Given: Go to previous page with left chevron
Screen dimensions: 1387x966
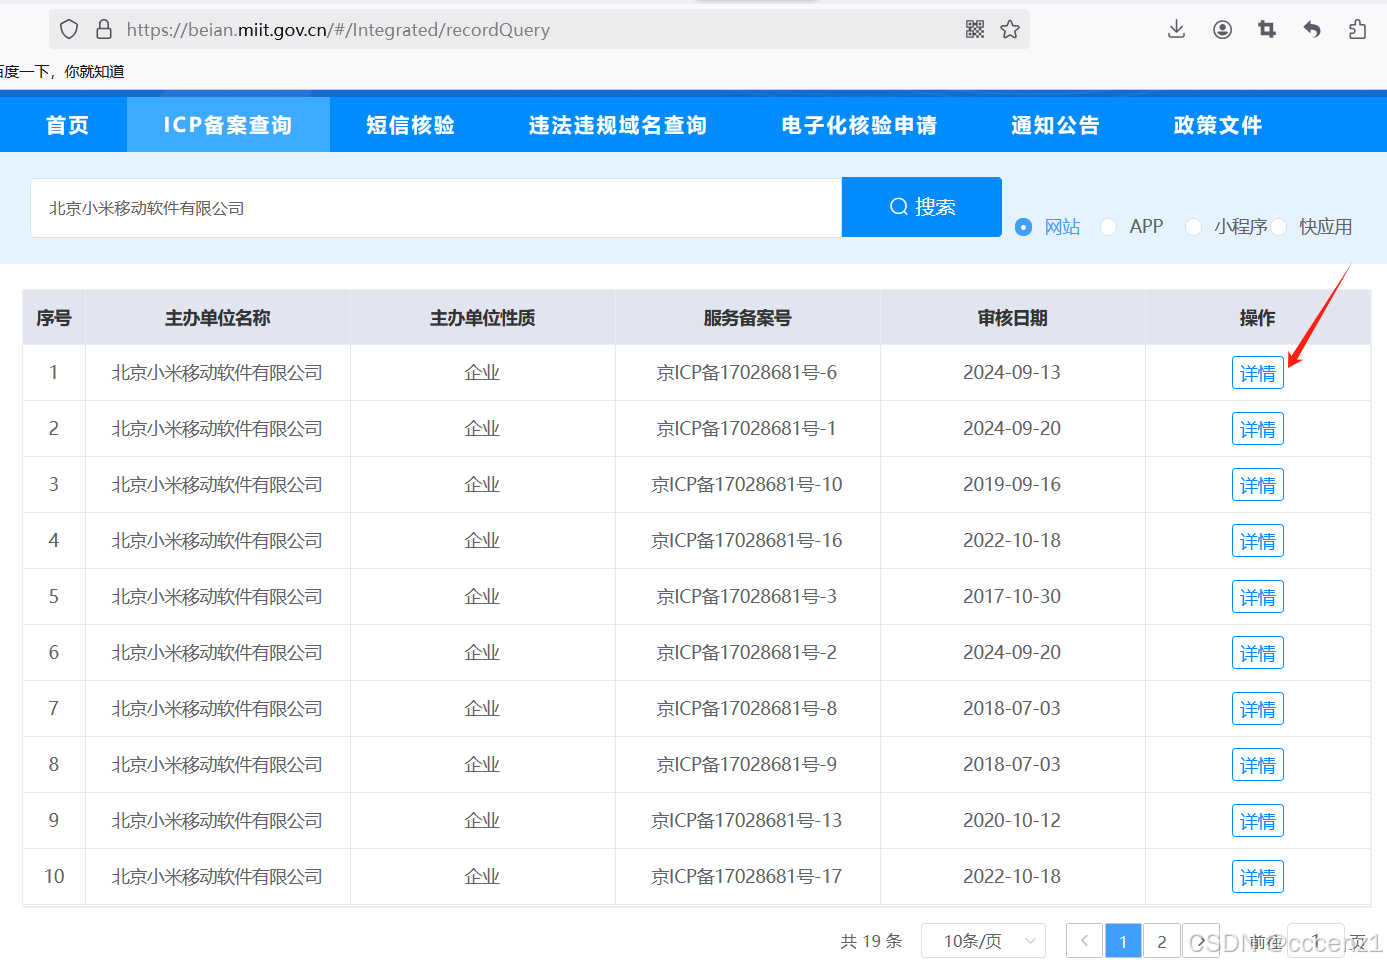Looking at the screenshot, I should click(x=1084, y=941).
